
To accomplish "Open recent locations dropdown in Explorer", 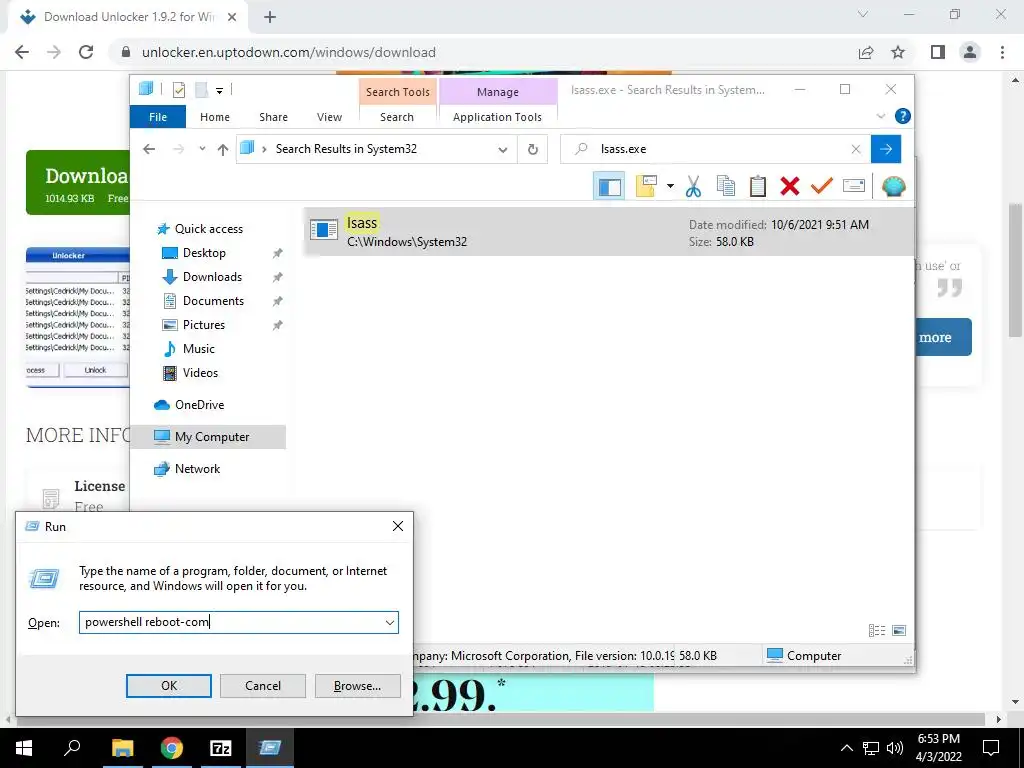I will [202, 150].
